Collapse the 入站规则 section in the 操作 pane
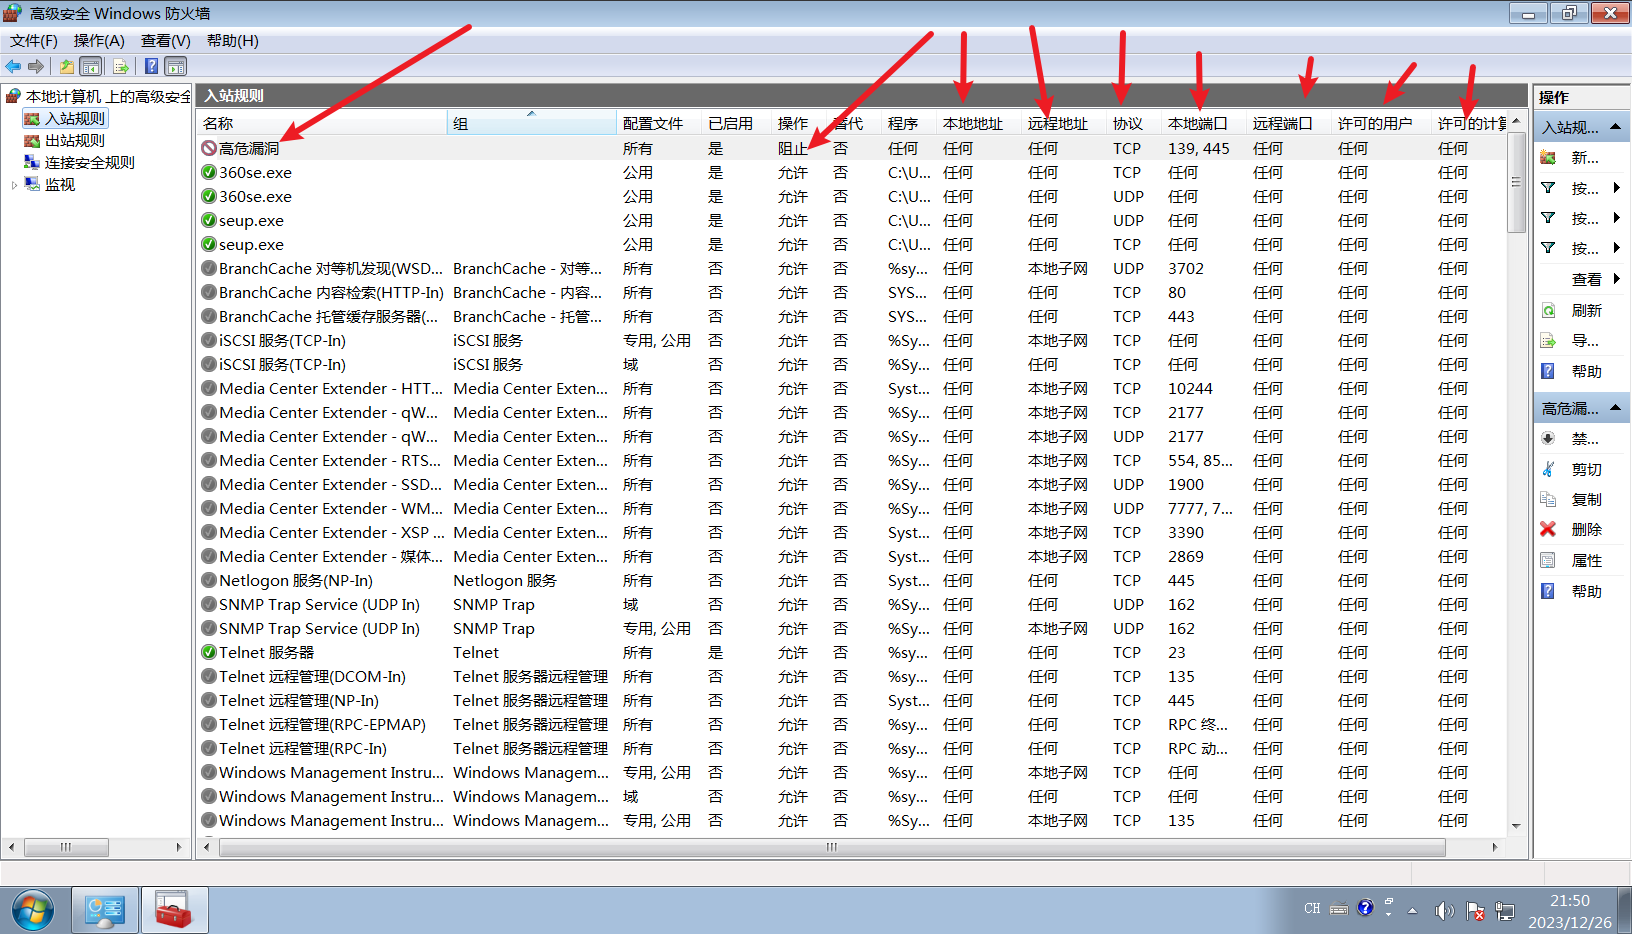The image size is (1632, 934). [1615, 127]
